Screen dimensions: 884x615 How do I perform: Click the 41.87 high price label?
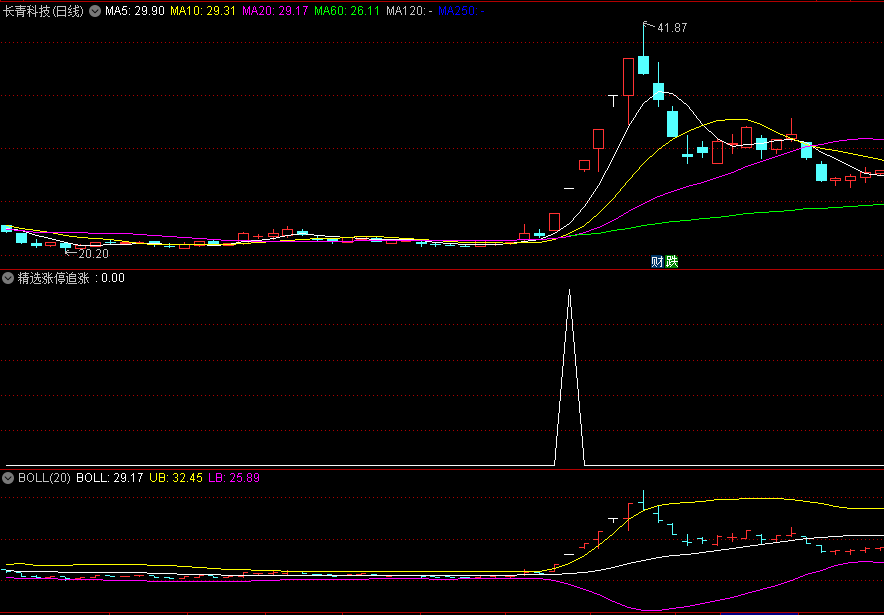[672, 28]
